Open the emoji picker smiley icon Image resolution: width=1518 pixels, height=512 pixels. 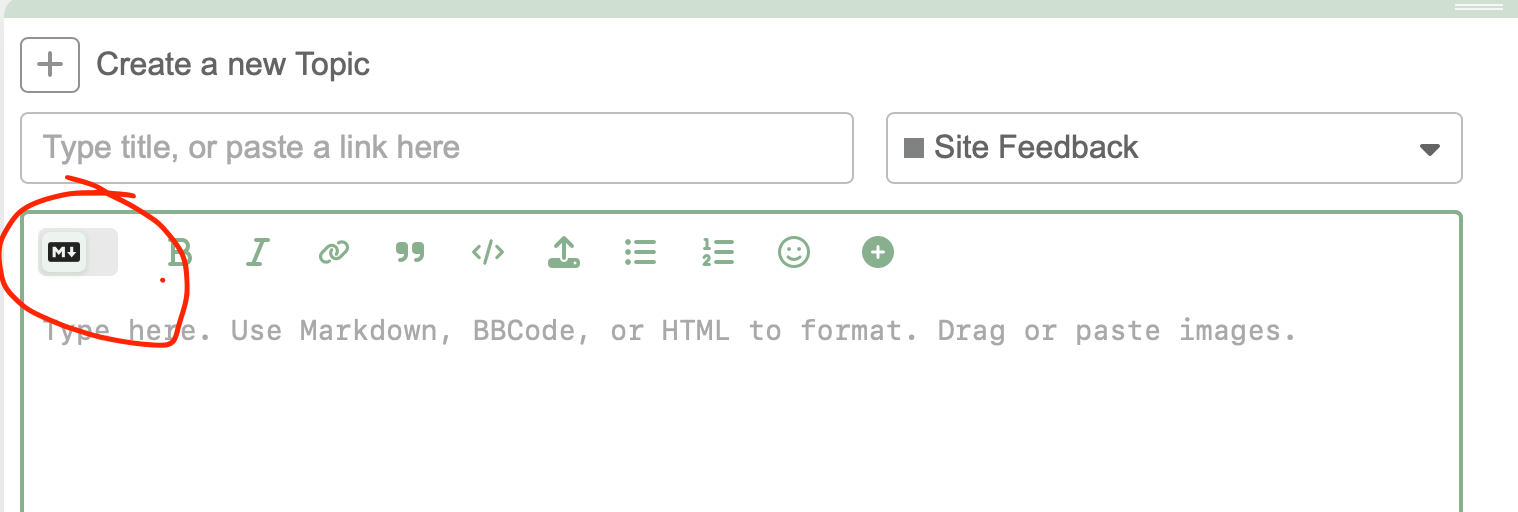[794, 252]
